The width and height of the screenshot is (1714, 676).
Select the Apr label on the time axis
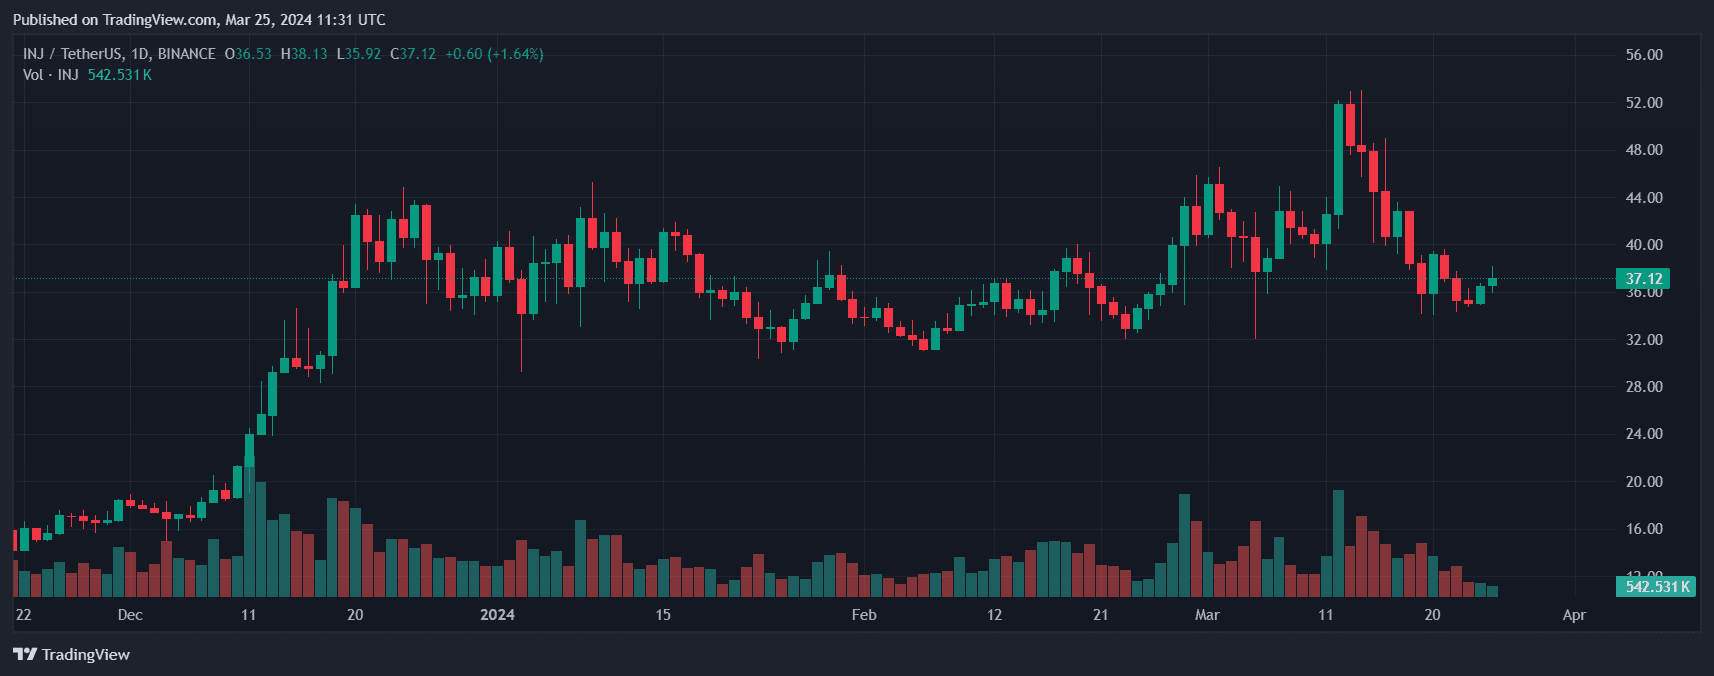pyautogui.click(x=1574, y=615)
